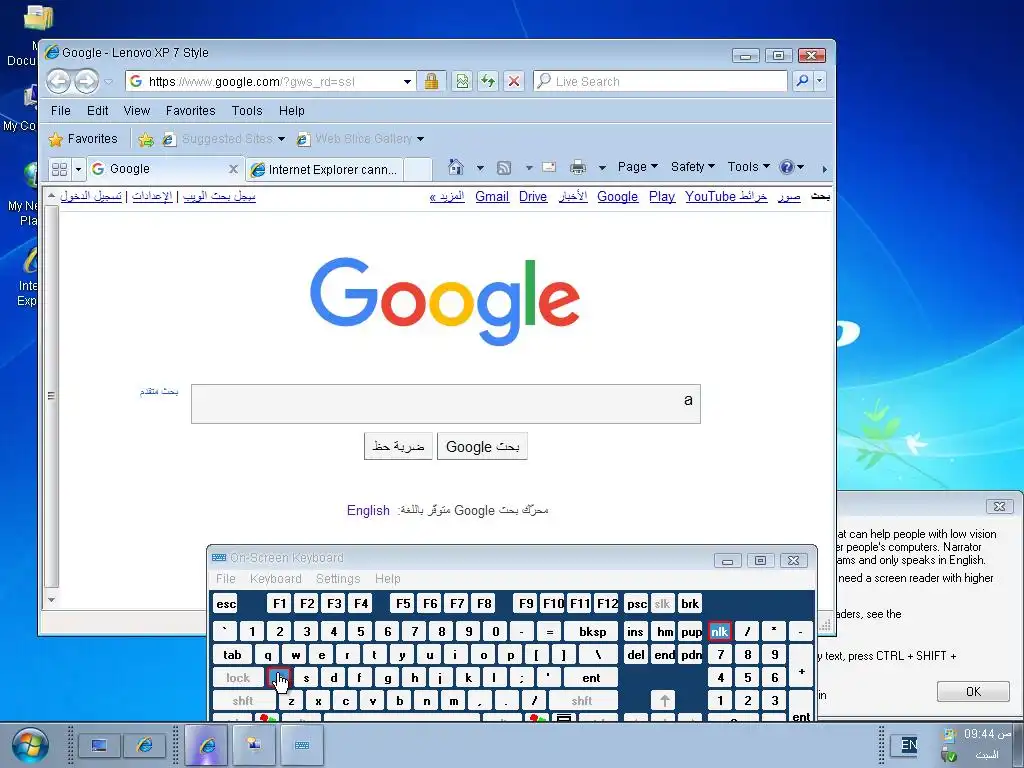Toggle the lock Caps Lock key
Screen dimensions: 1024x768
click(238, 678)
